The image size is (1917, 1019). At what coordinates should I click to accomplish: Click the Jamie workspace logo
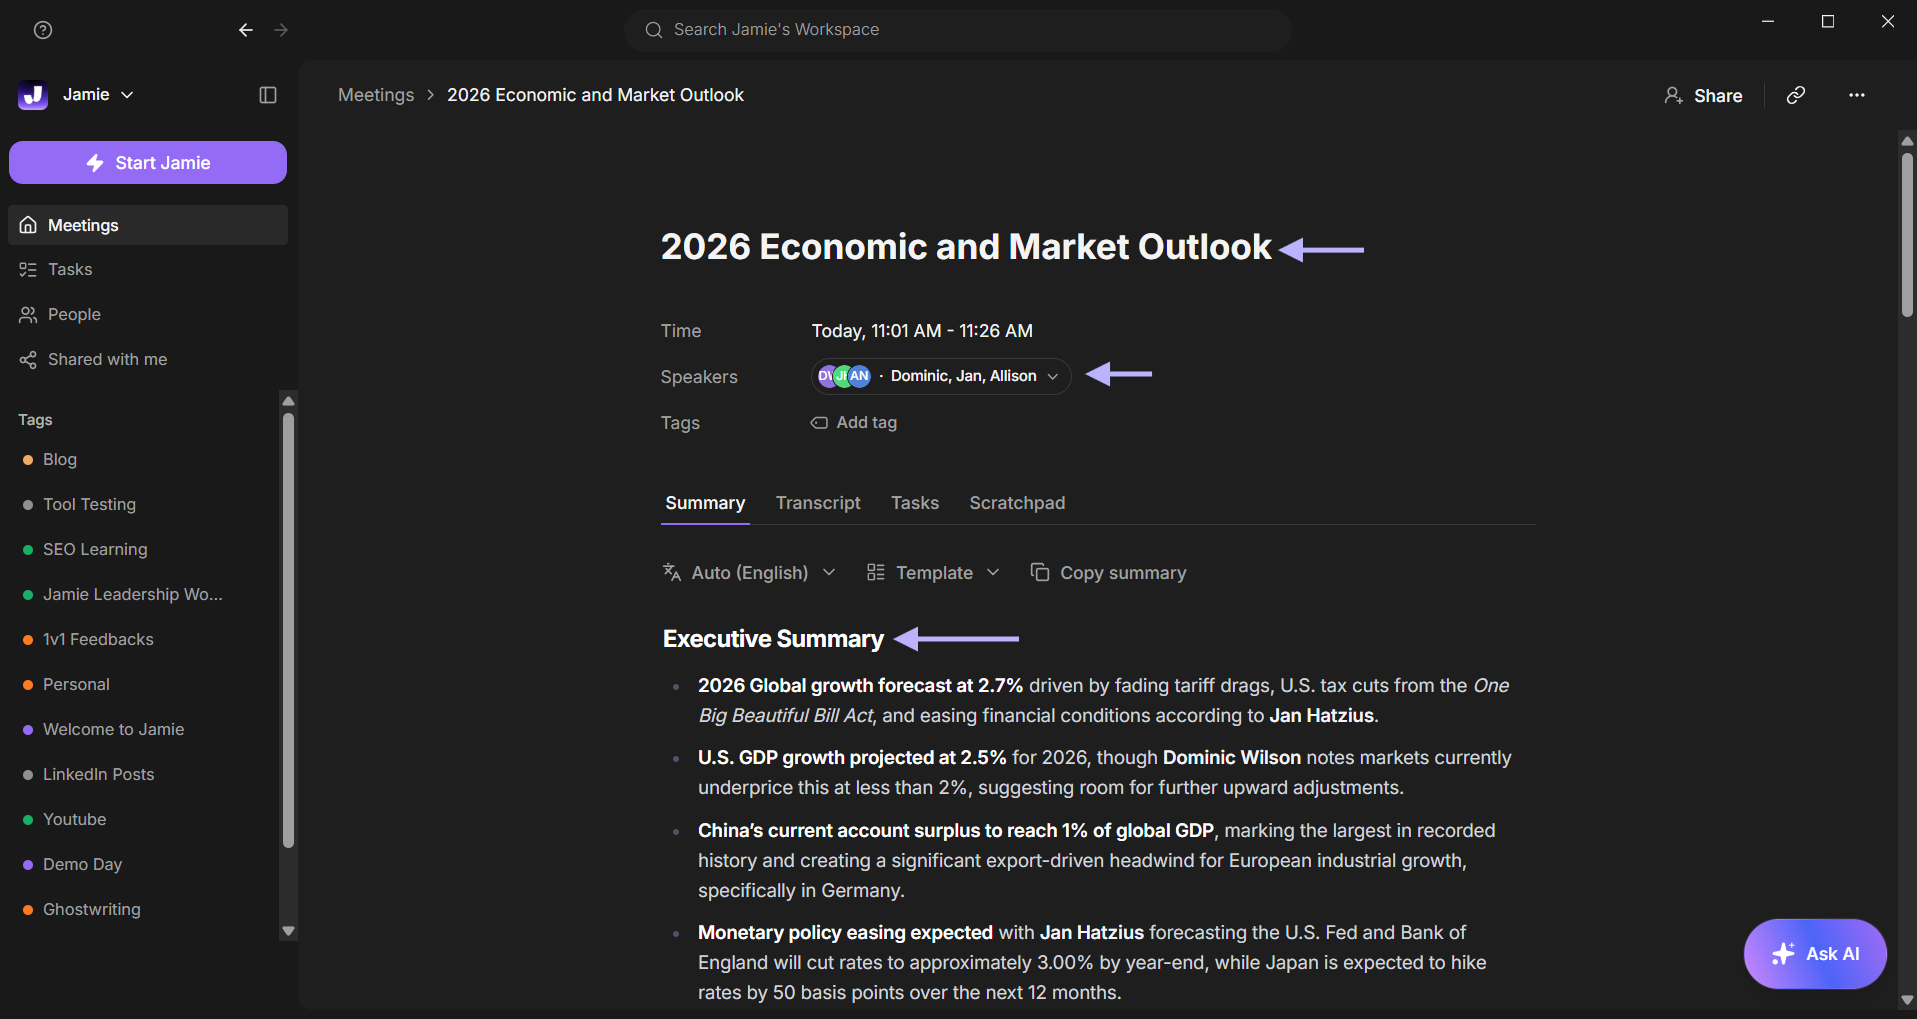click(33, 95)
